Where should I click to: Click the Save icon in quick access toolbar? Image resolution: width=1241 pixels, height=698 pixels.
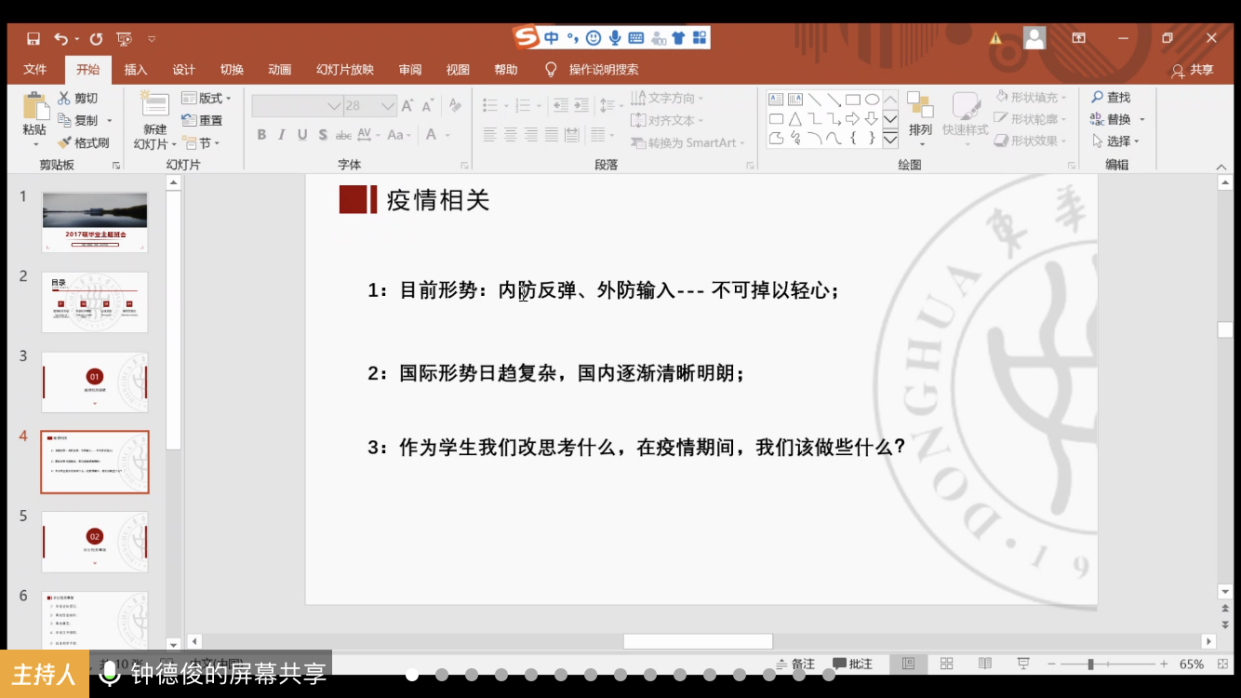coord(33,39)
